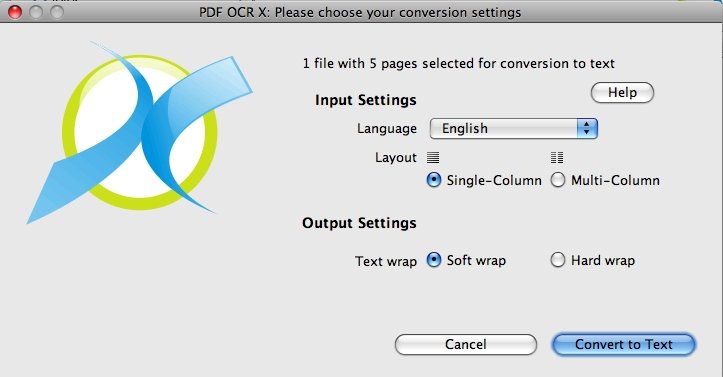The width and height of the screenshot is (723, 377).
Task: Click the single-column layout icon
Action: pos(433,158)
